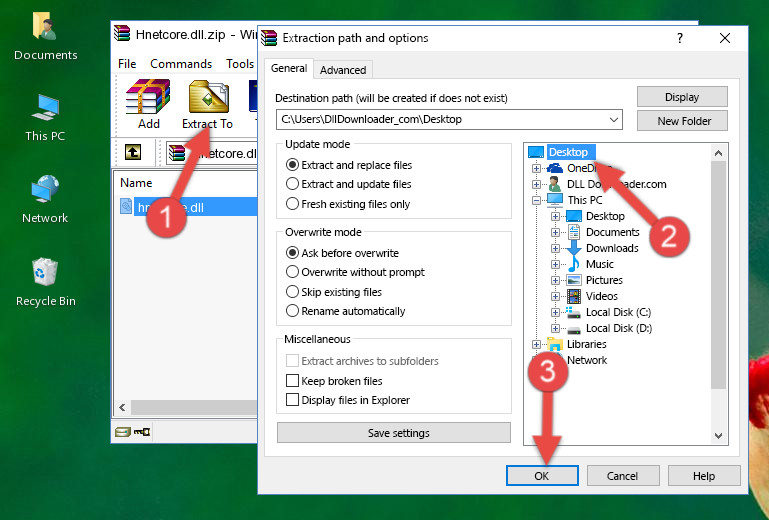Click the Libraries icon in tree
Viewport: 769px width, 520px height.
tap(555, 344)
